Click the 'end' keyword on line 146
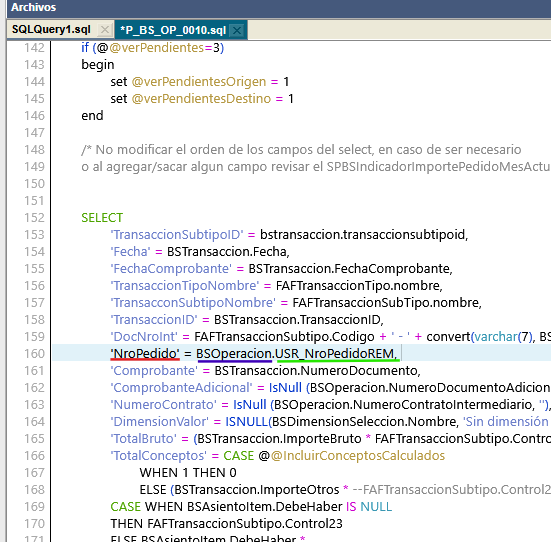Screen dimensions: 551x542 (92, 116)
